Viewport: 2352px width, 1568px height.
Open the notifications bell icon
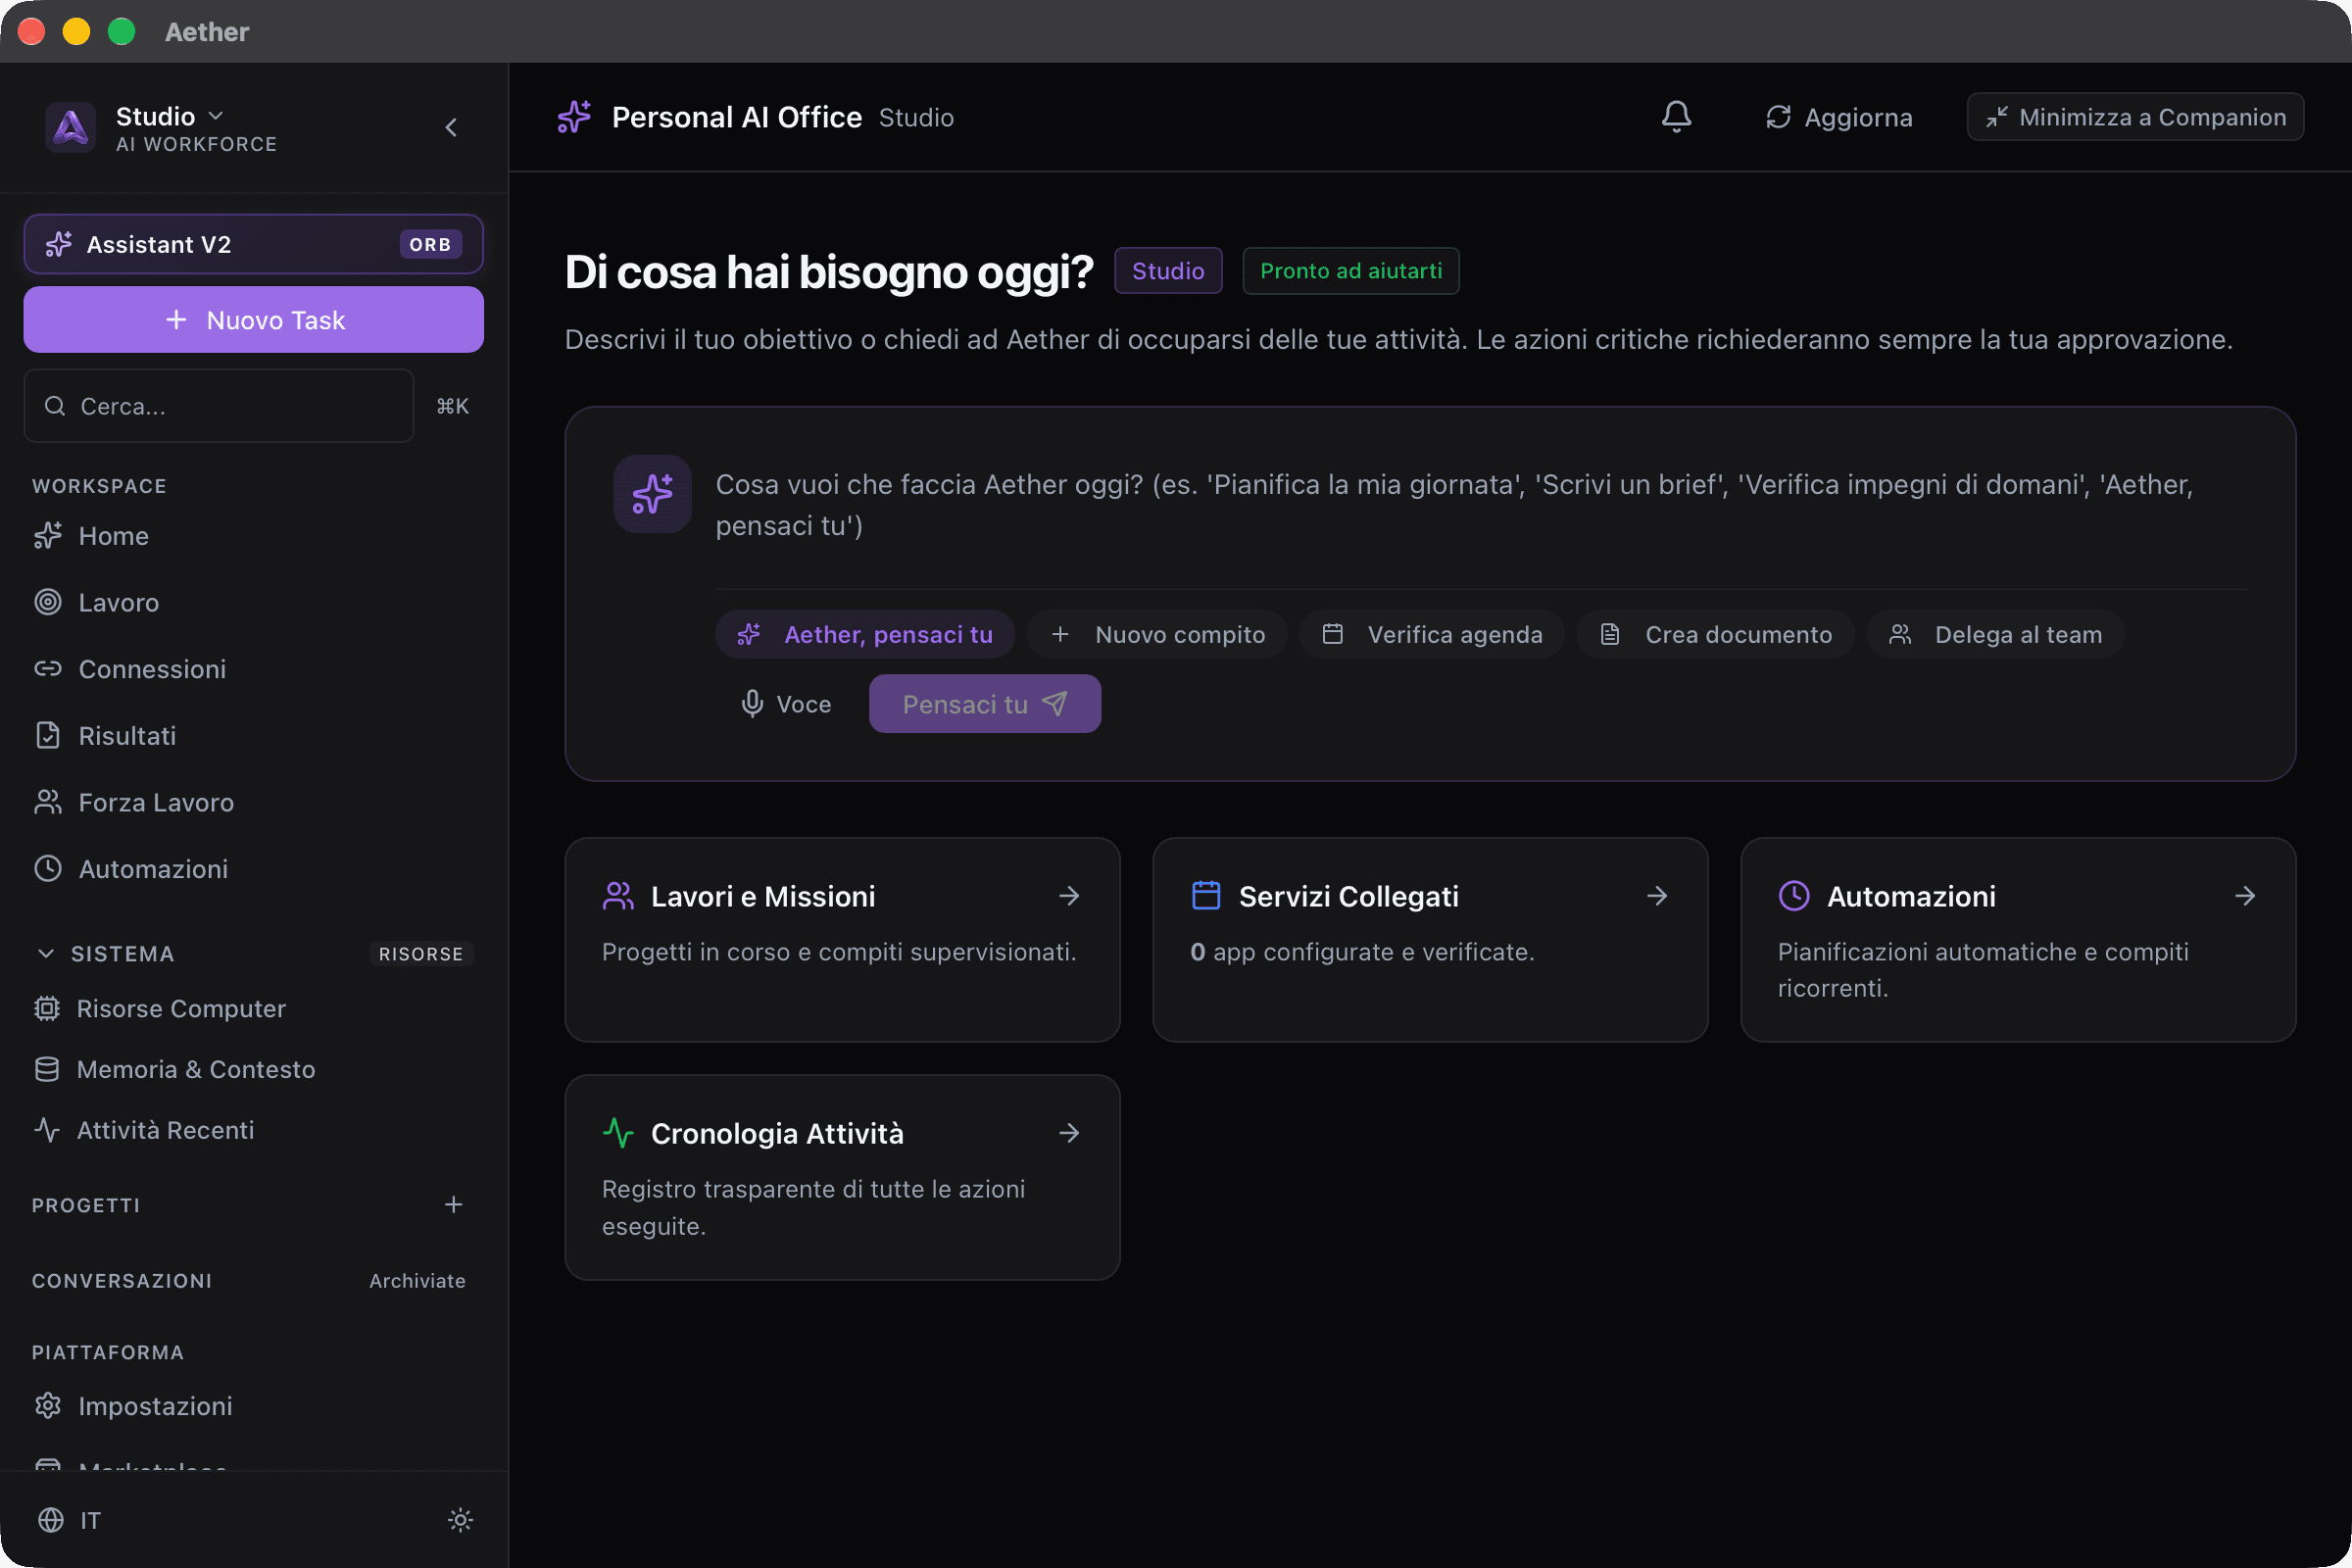1676,117
